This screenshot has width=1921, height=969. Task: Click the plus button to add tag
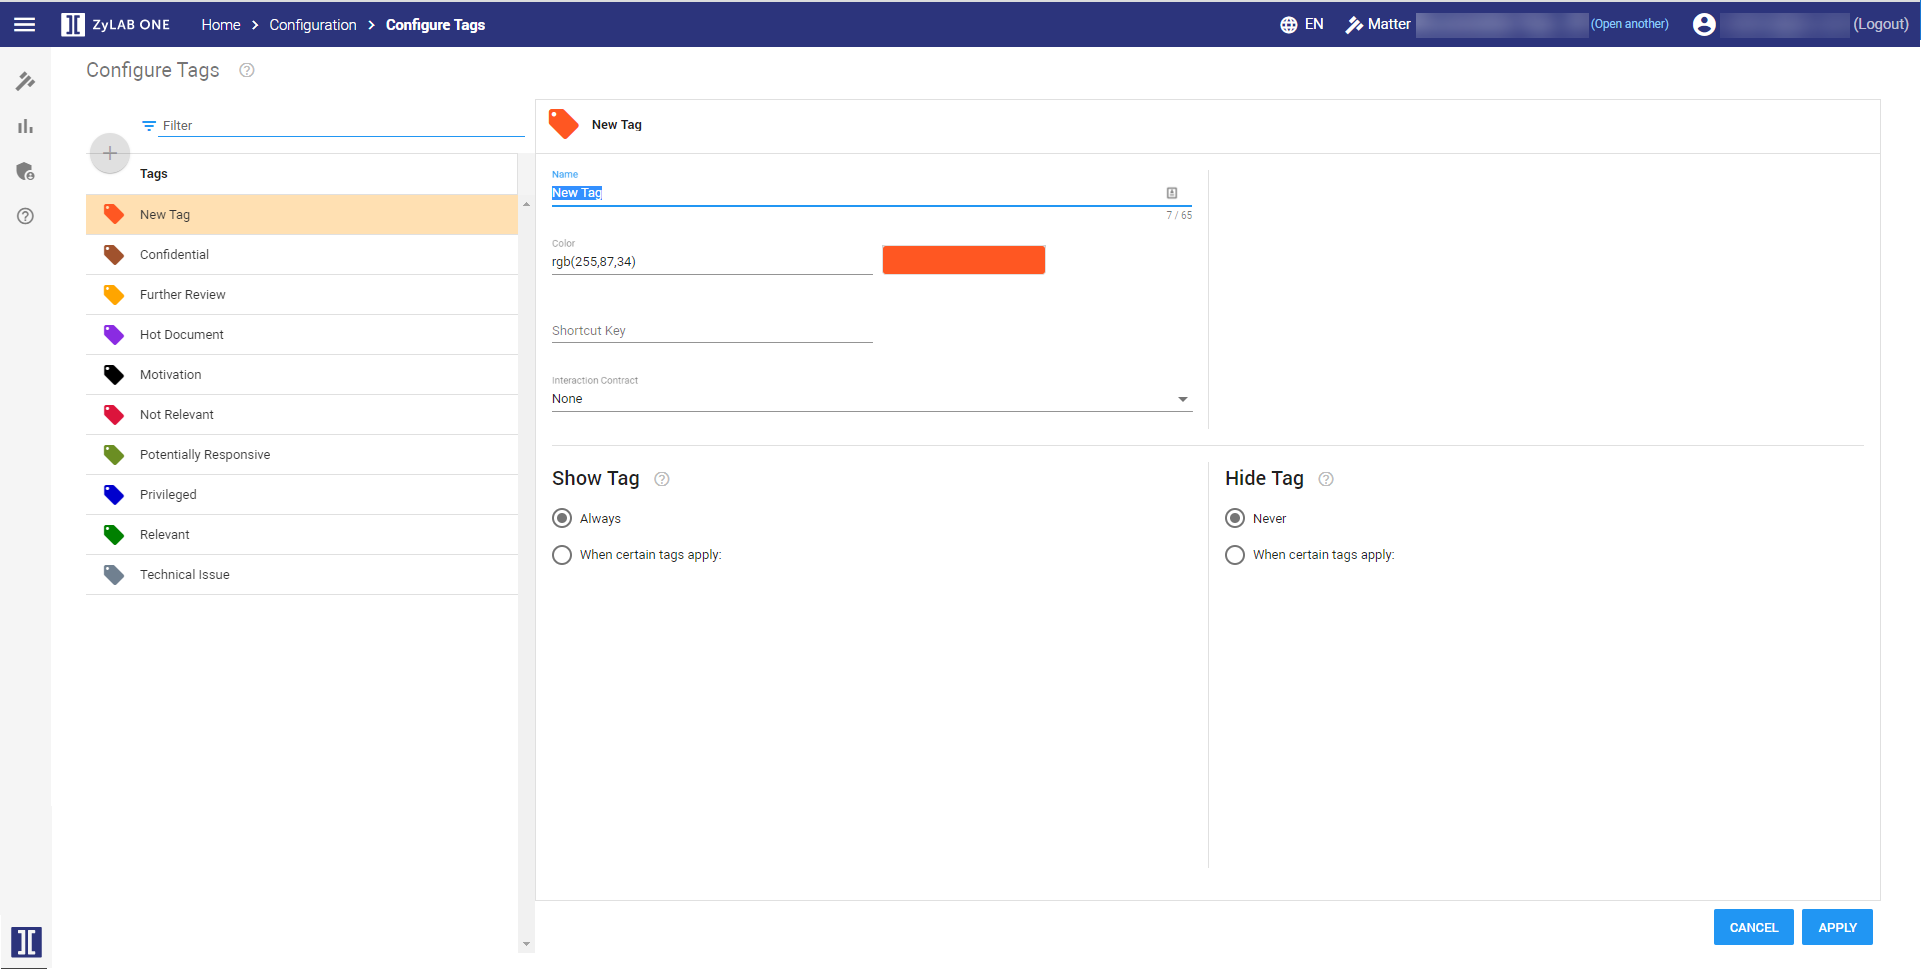110,153
